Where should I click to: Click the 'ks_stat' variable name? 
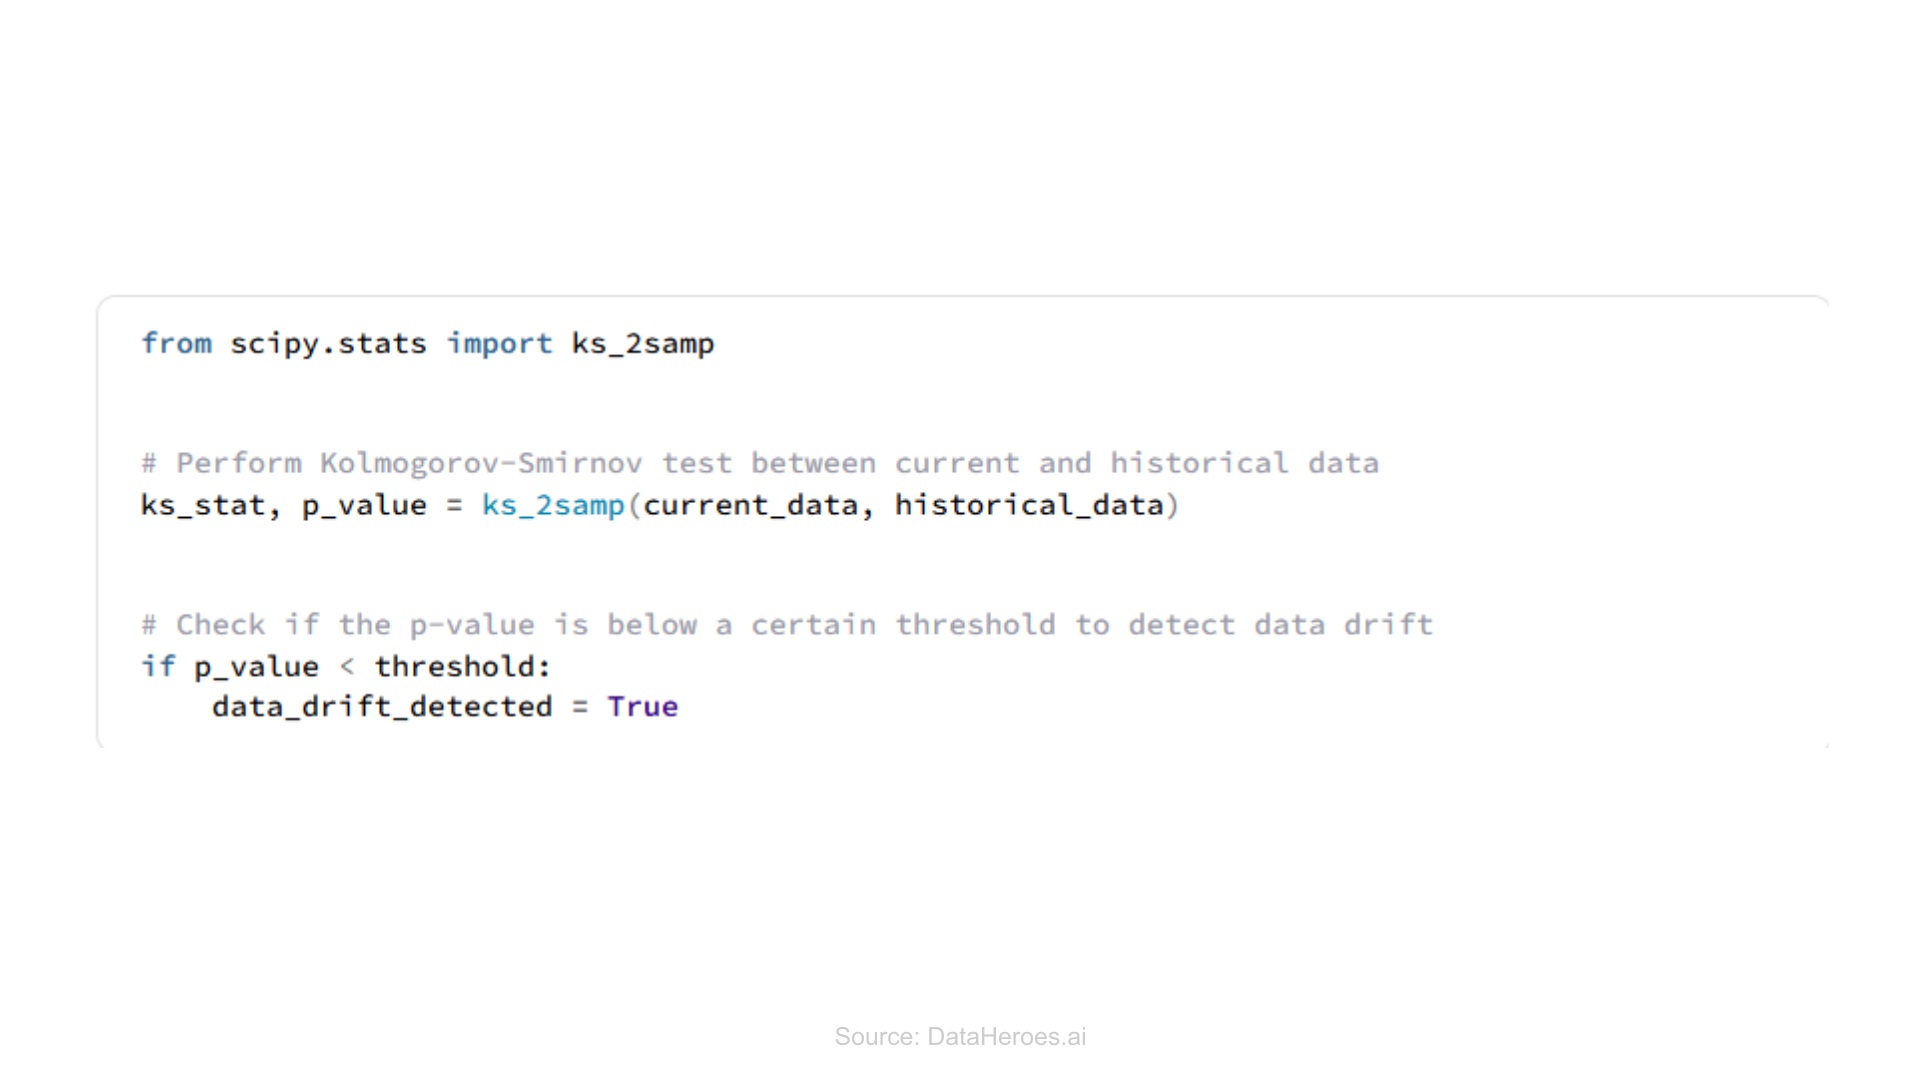coord(204,506)
